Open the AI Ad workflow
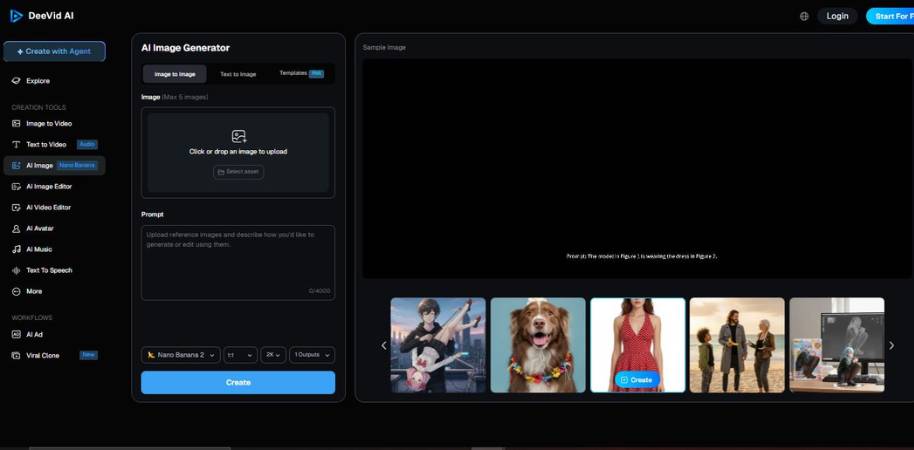 [34, 334]
